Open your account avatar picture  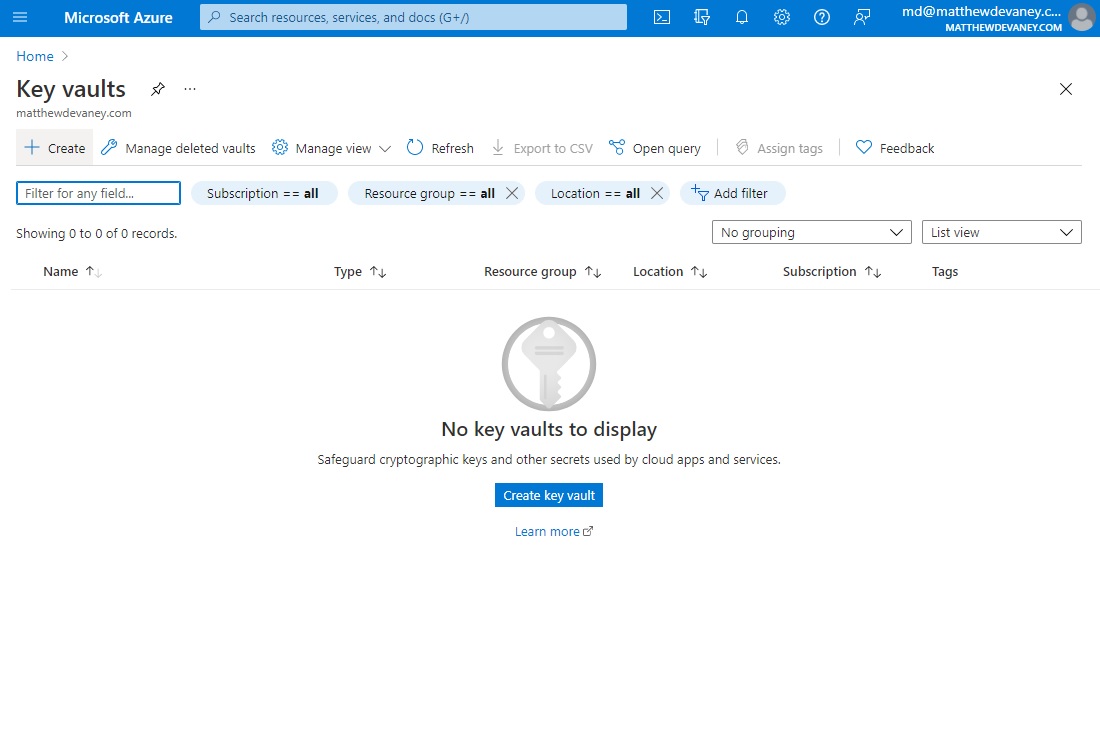[x=1081, y=17]
